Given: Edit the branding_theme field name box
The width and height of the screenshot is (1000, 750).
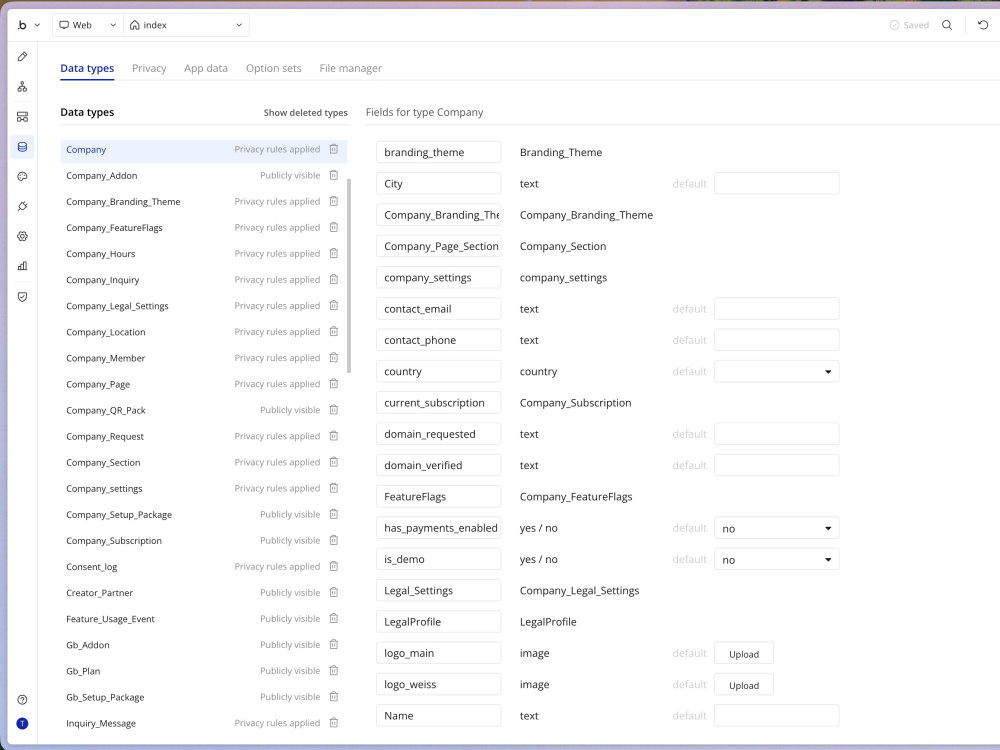Looking at the screenshot, I should point(438,152).
